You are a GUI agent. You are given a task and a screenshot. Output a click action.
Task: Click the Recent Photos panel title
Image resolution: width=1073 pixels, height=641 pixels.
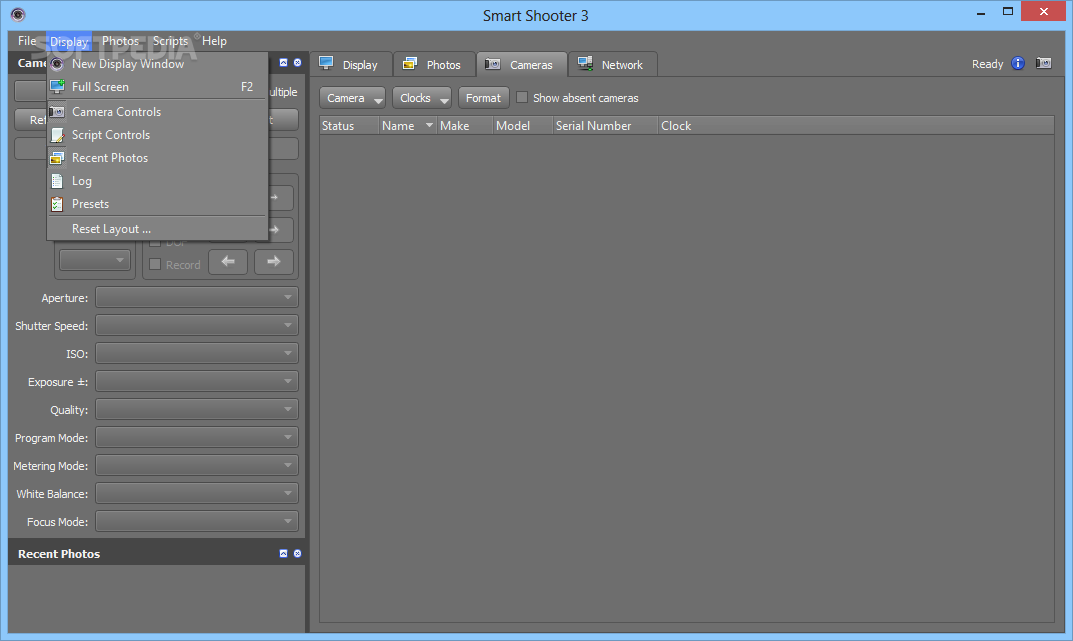(59, 554)
